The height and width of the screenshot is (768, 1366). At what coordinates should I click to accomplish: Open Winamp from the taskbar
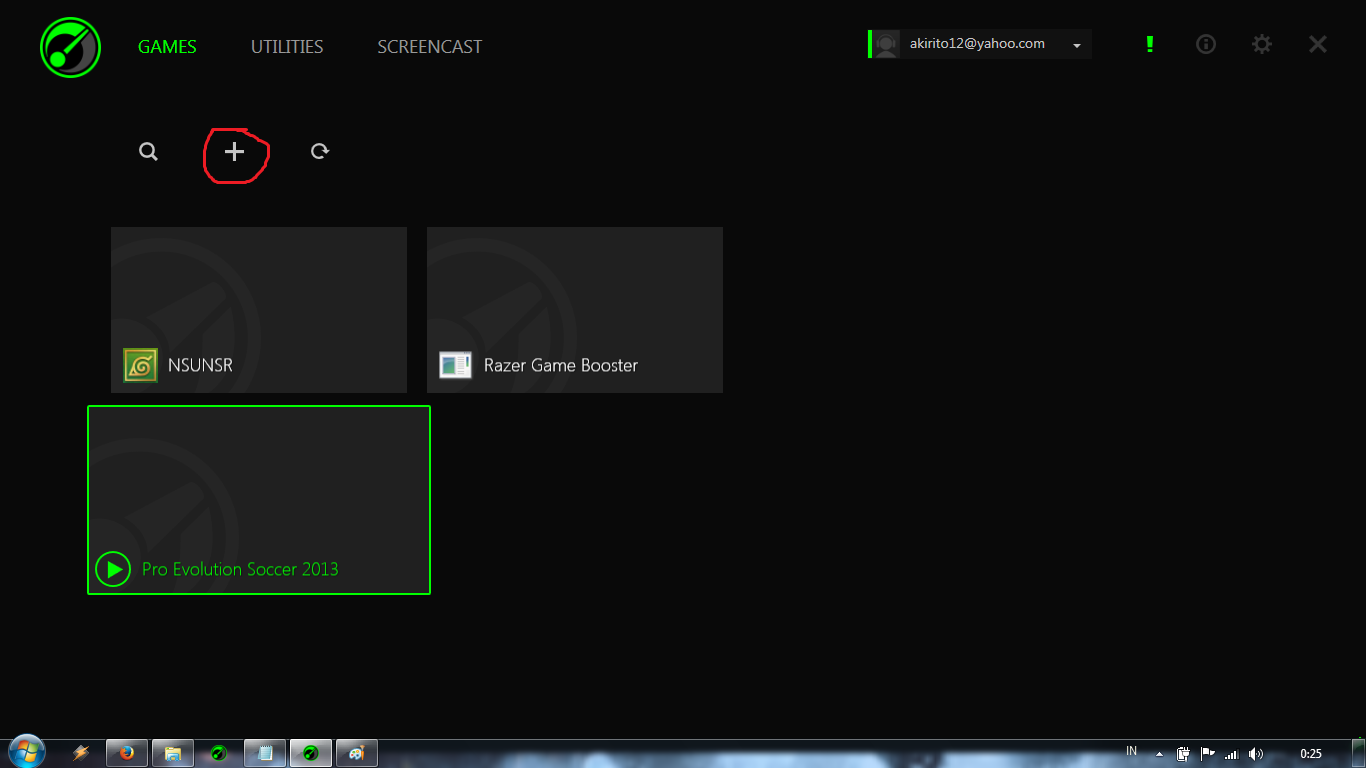tap(82, 753)
